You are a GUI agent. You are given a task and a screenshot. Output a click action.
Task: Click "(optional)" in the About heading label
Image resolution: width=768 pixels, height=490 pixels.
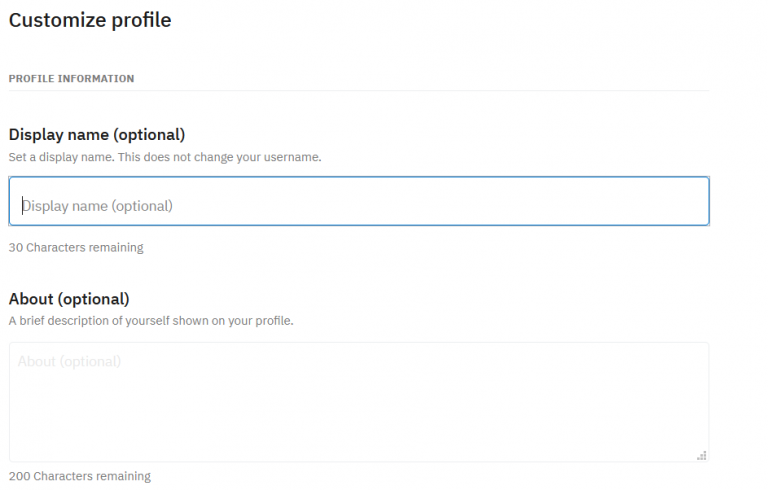point(94,298)
